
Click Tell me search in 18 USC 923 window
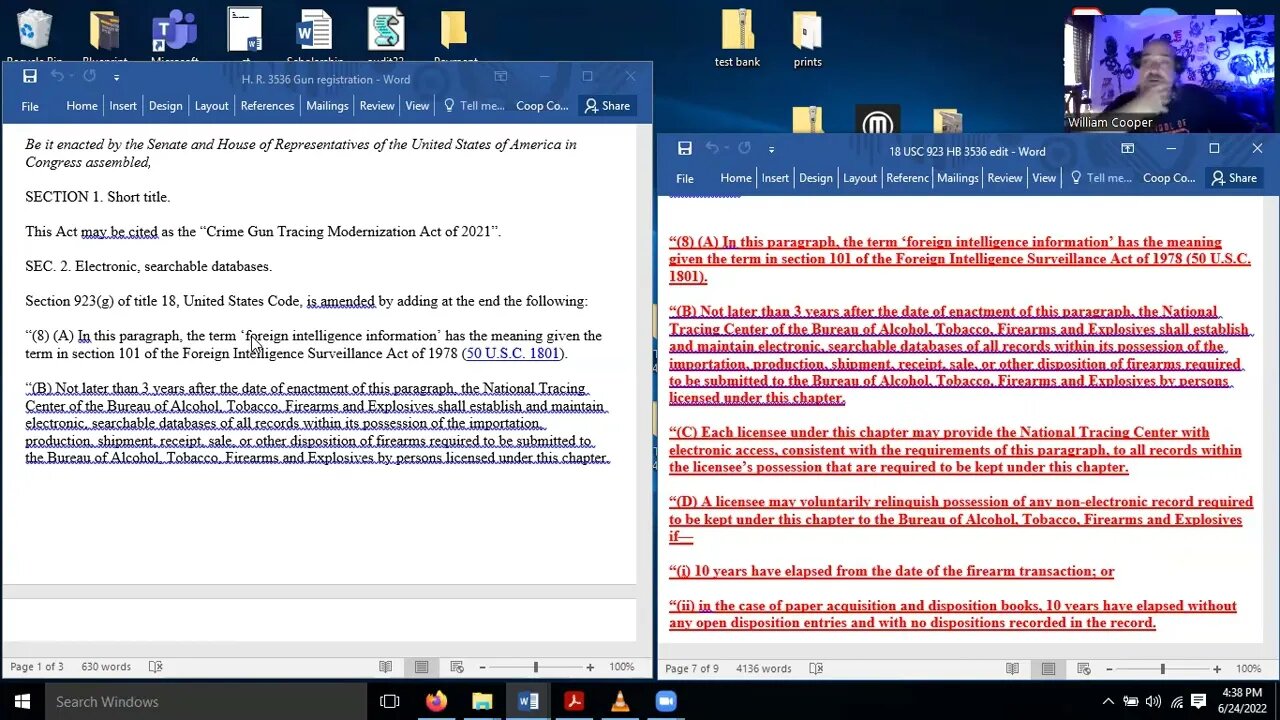point(1101,178)
